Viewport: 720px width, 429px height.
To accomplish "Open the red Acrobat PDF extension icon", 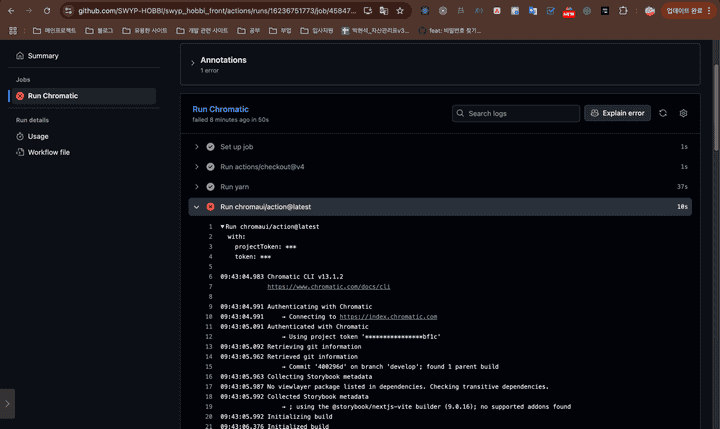I will tap(497, 11).
